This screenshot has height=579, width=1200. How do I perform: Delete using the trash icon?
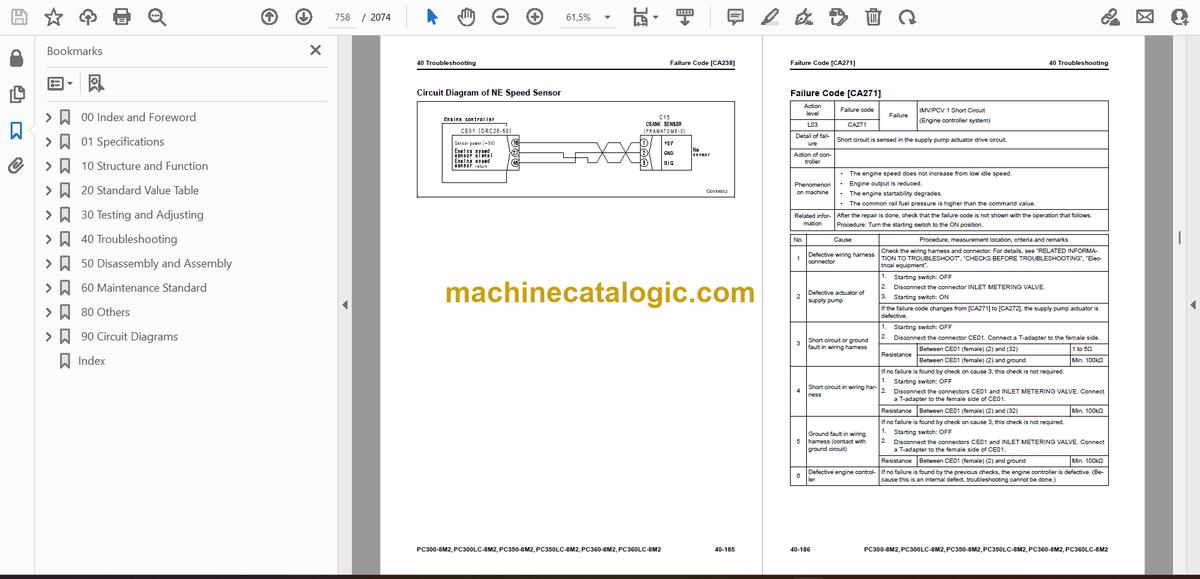873,17
